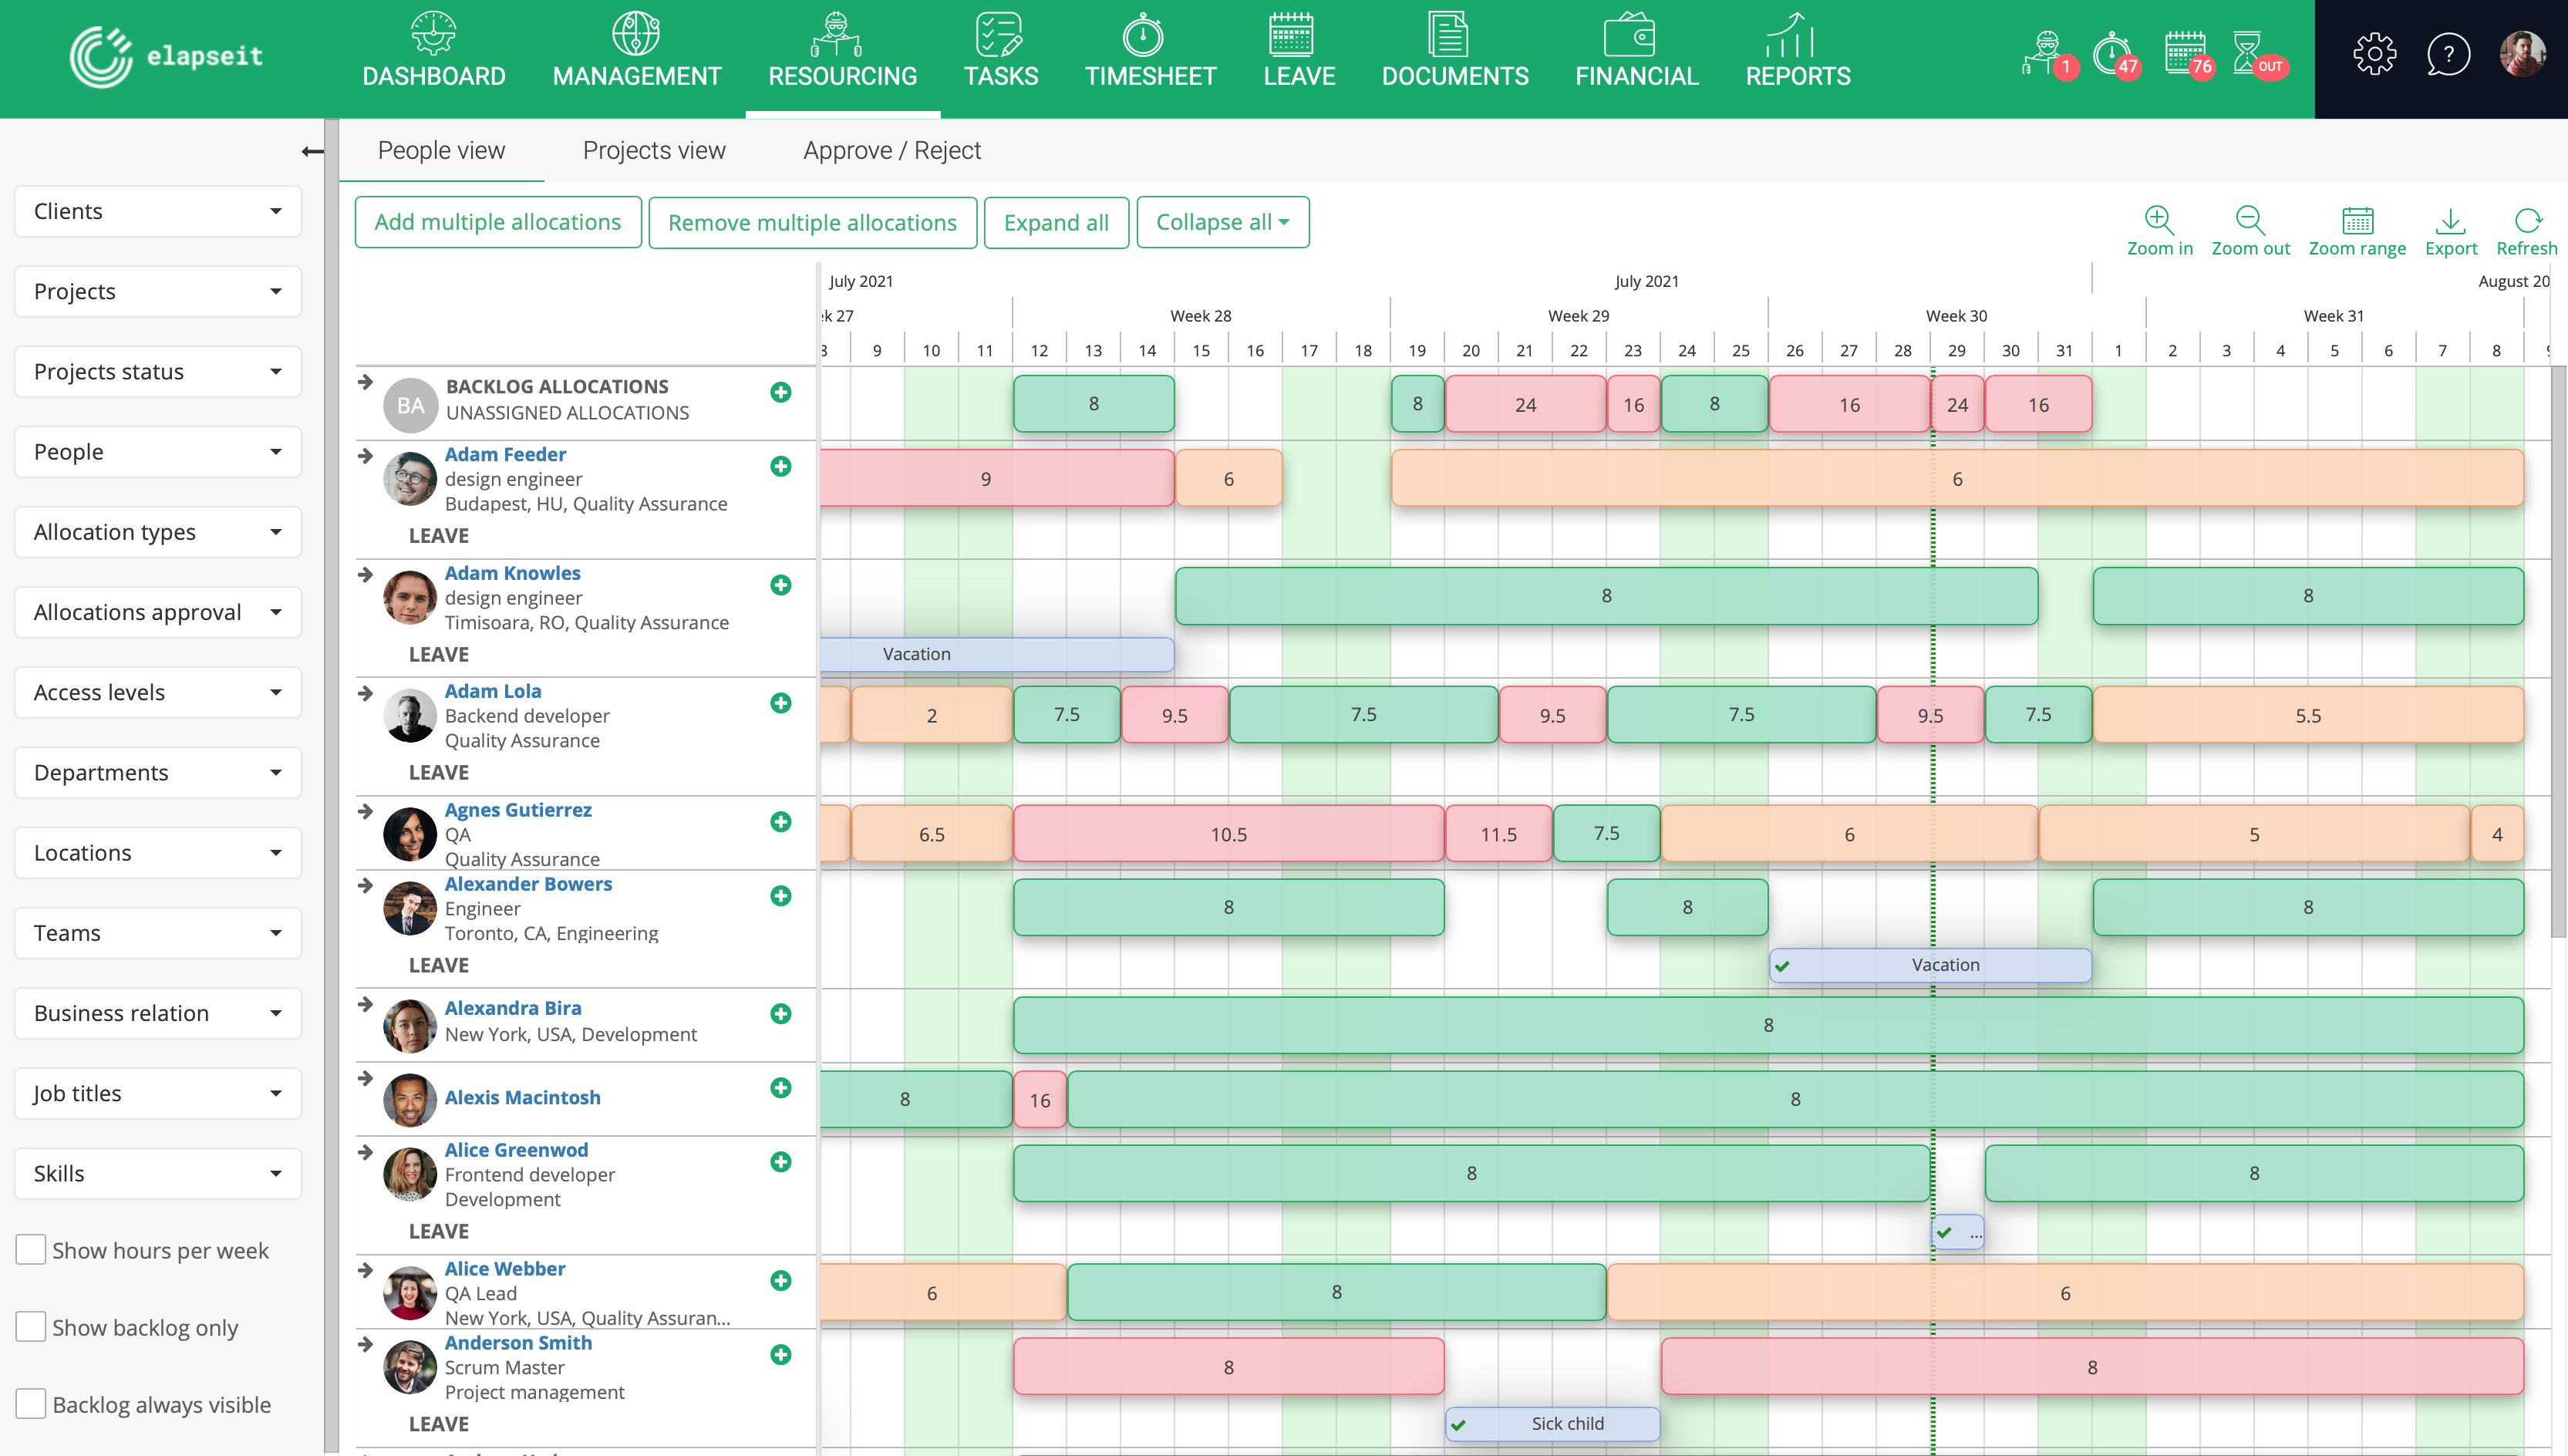
Task: Toggle Backlog always visible checkbox
Action: (31, 1403)
